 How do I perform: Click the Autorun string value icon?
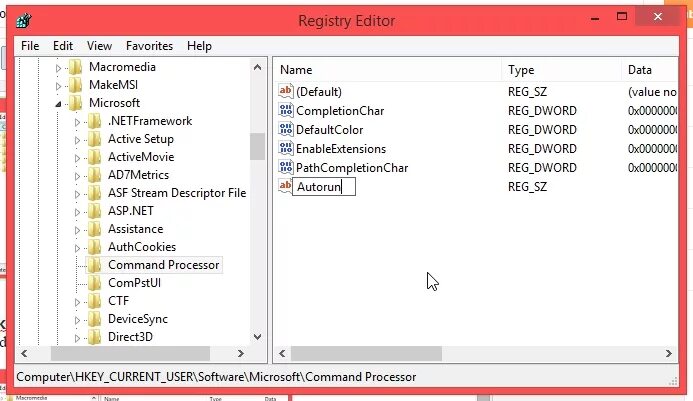(285, 186)
